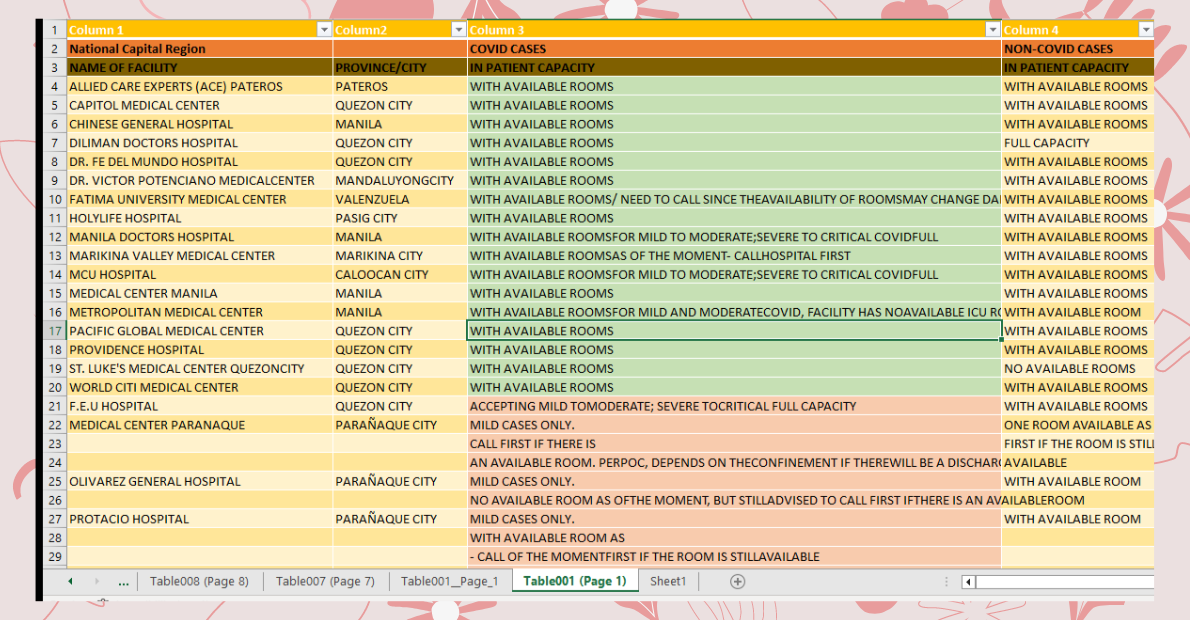The image size is (1190, 620).
Task: Select DR. VICTOR POTENCIANO MEDICALCENTER cell
Action: point(200,181)
